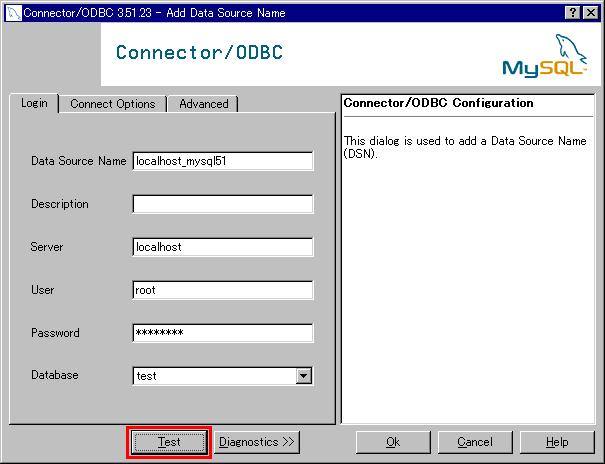The height and width of the screenshot is (464, 605).
Task: Expand the Database dropdown arrow
Action: (x=304, y=376)
